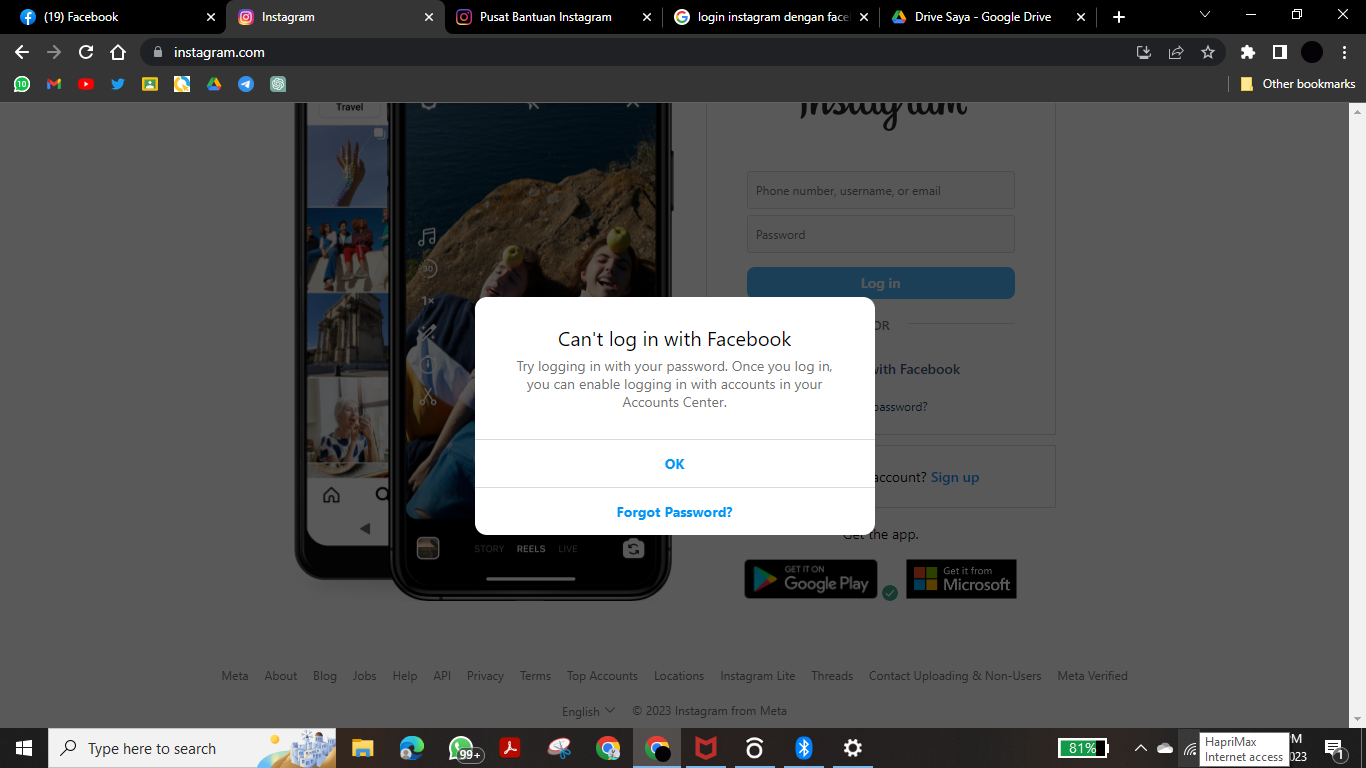1366x768 pixels.
Task: Open the Top Accounts footer link
Action: tap(602, 676)
